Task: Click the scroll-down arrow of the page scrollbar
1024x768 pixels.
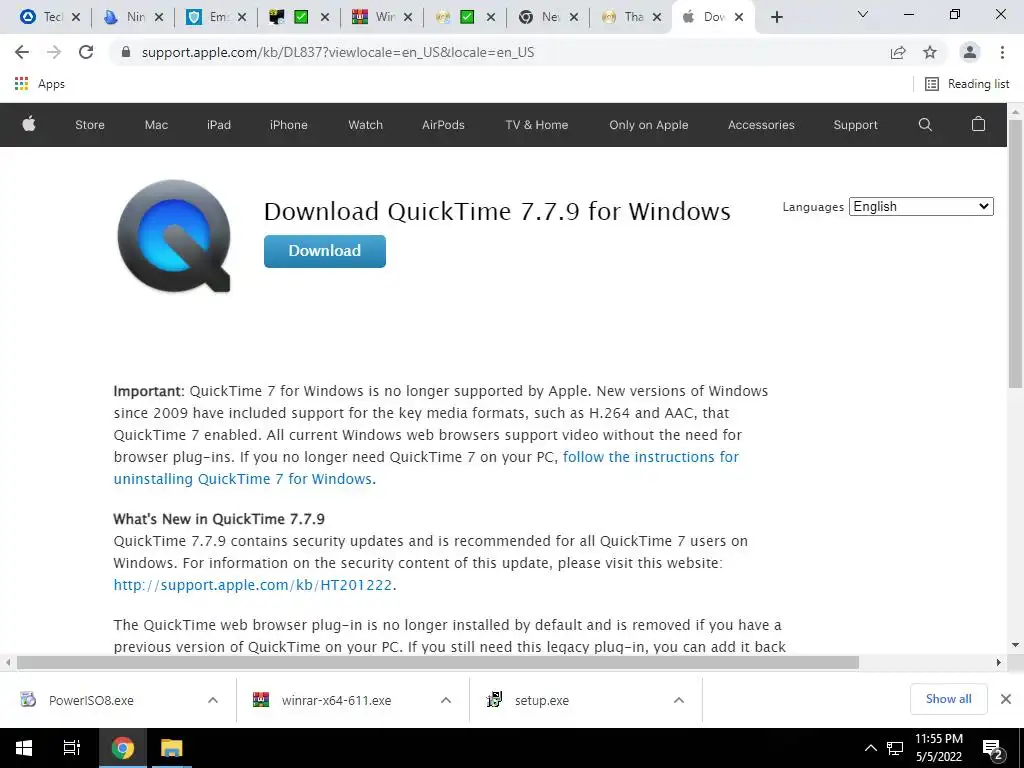Action: pyautogui.click(x=1016, y=645)
